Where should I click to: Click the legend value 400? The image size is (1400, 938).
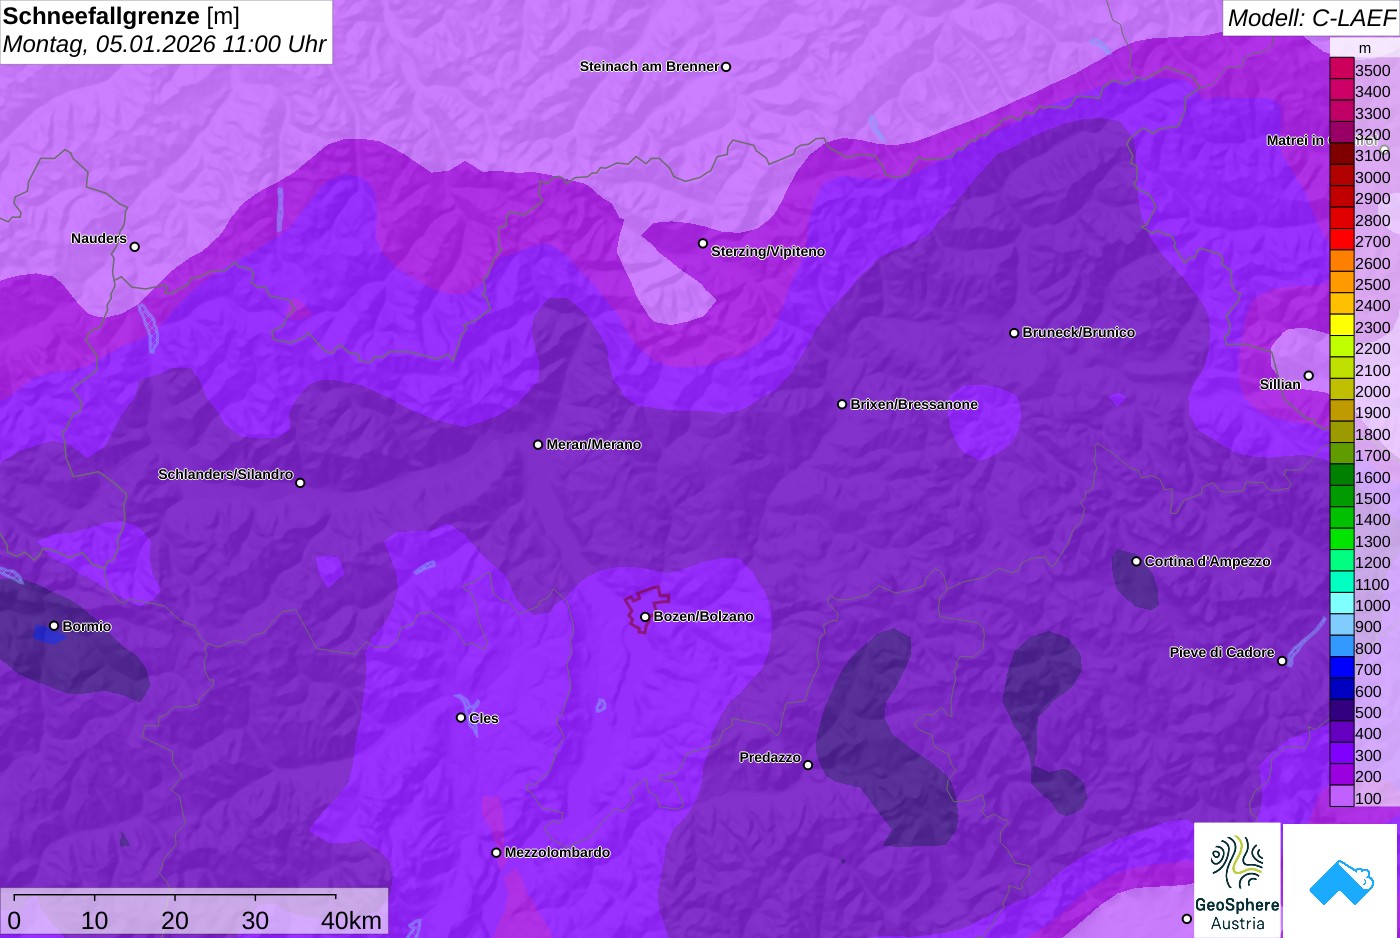1368,733
